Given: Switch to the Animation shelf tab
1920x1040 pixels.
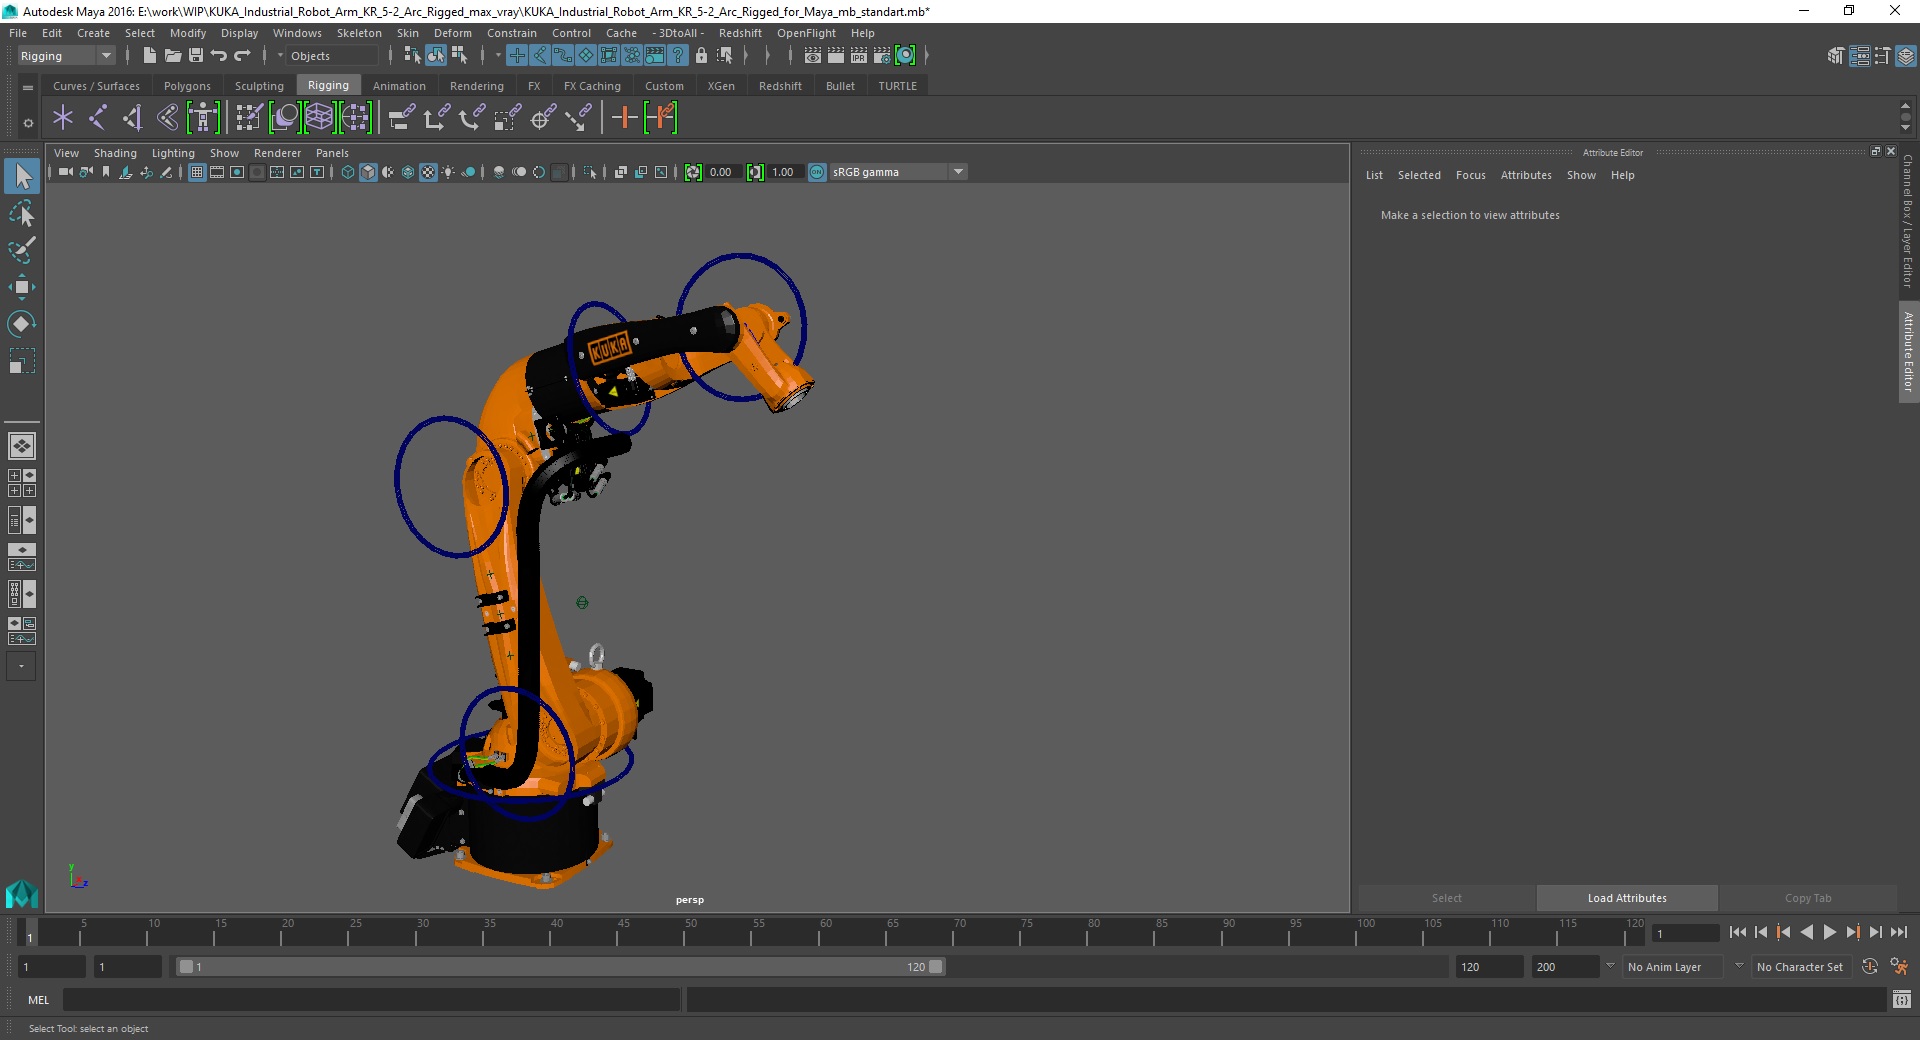Looking at the screenshot, I should tap(399, 86).
